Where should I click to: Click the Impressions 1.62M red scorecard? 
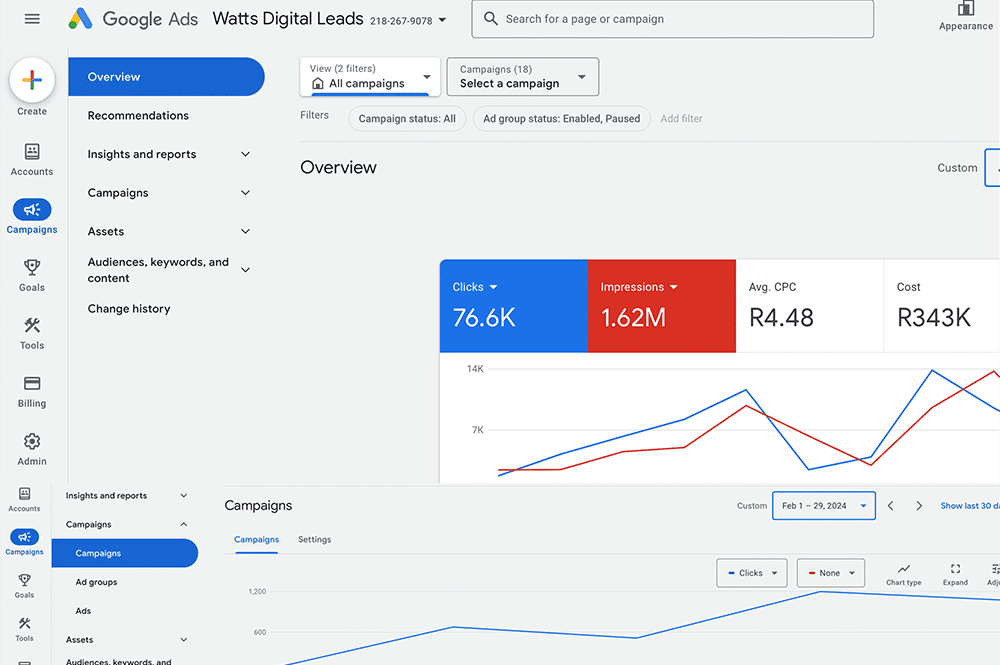[662, 306]
